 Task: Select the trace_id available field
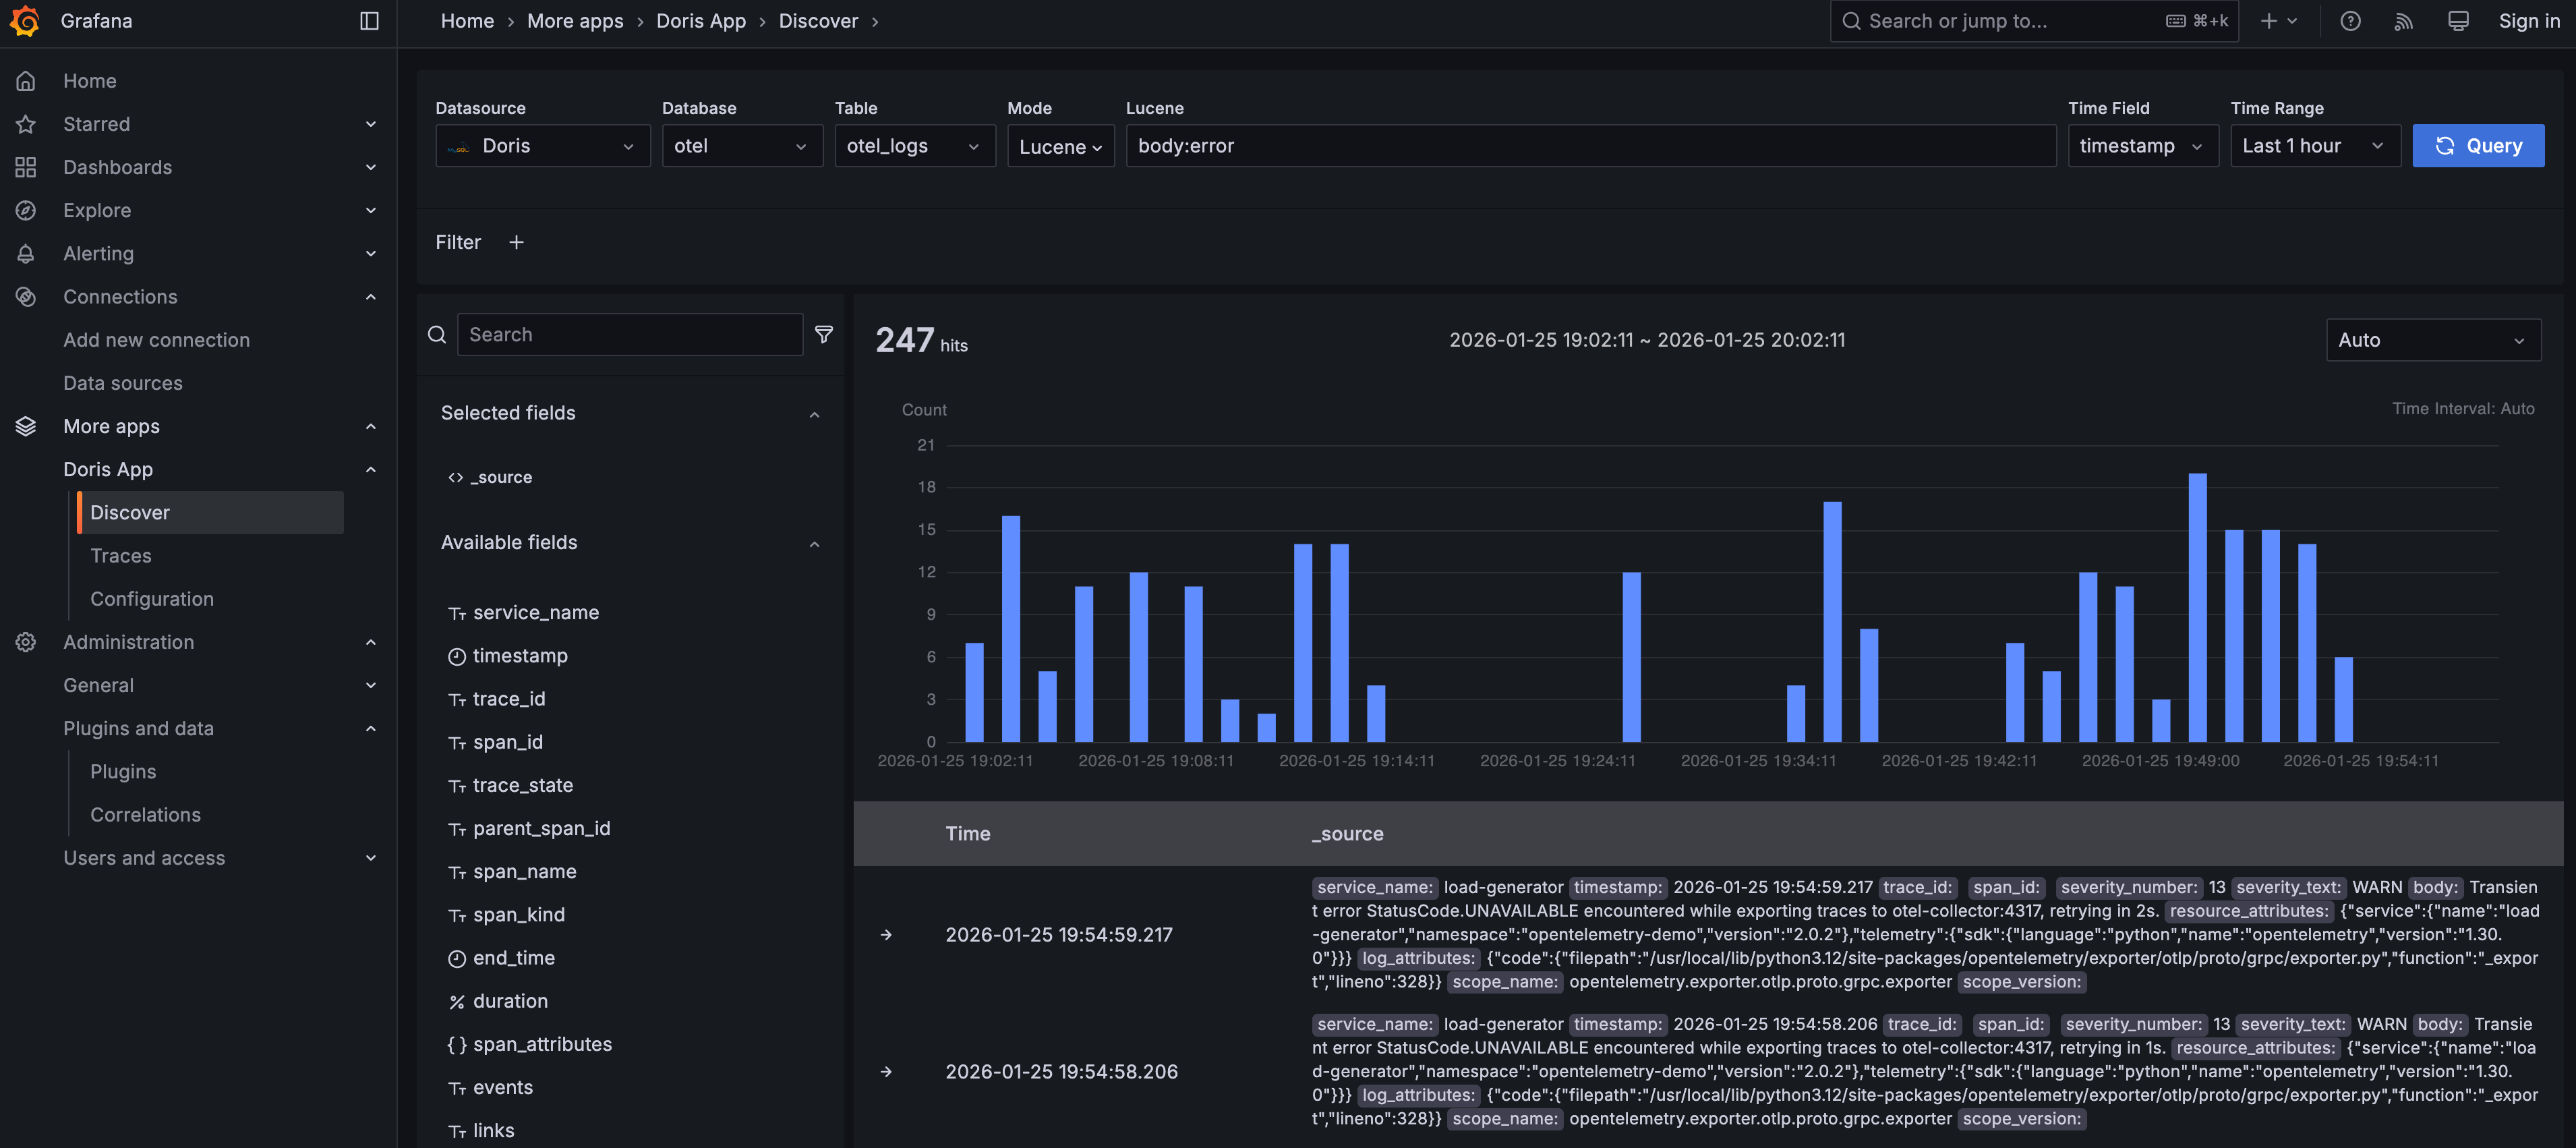[509, 699]
